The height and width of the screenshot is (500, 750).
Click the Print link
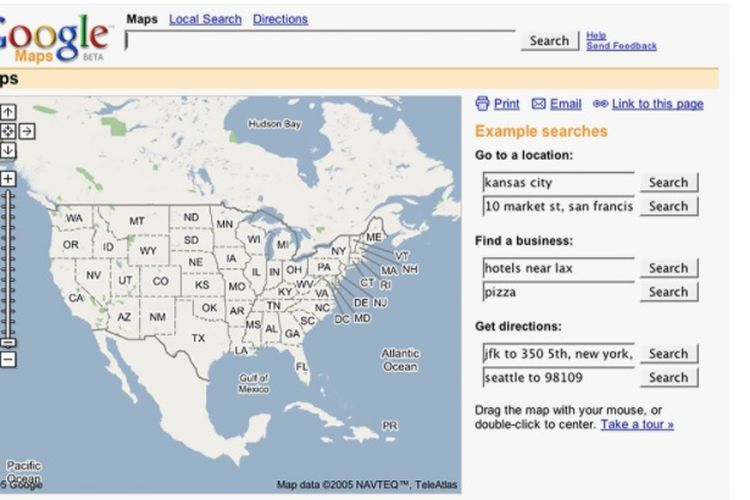click(507, 104)
